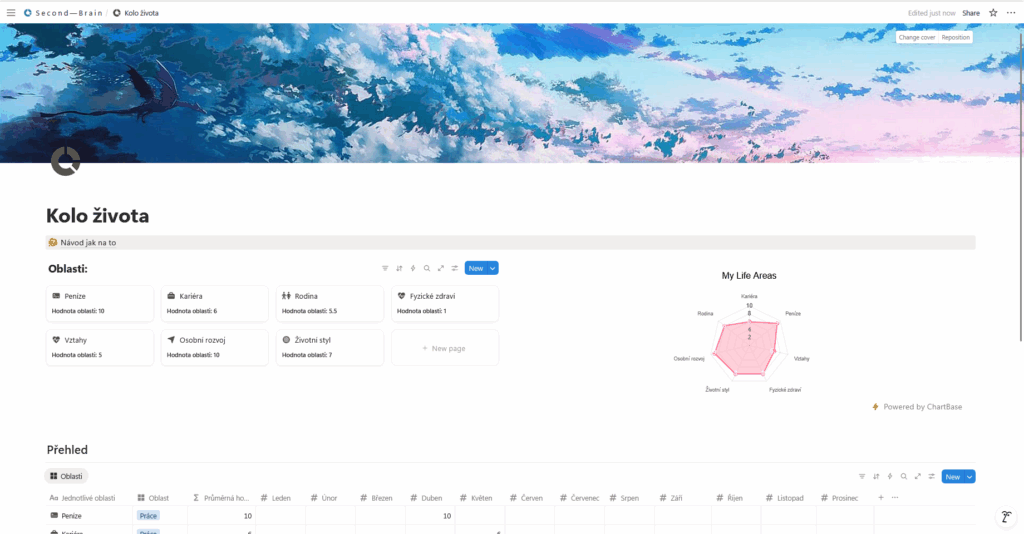Viewport: 1024px width, 534px height.
Task: Click the filter icon in Oblasti gallery toolbar
Action: click(x=385, y=268)
